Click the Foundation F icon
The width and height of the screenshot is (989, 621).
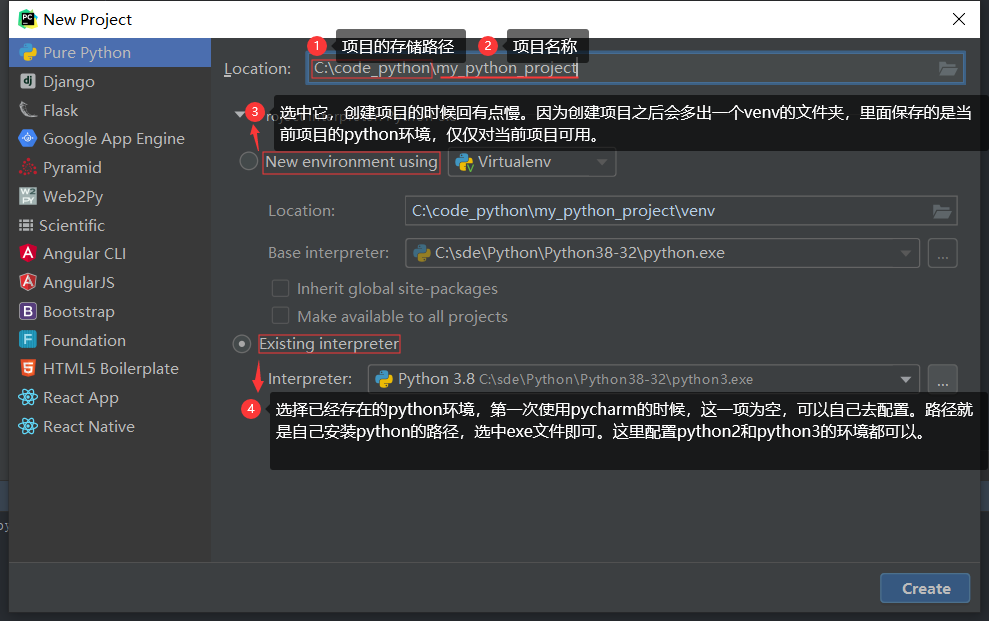[28, 340]
